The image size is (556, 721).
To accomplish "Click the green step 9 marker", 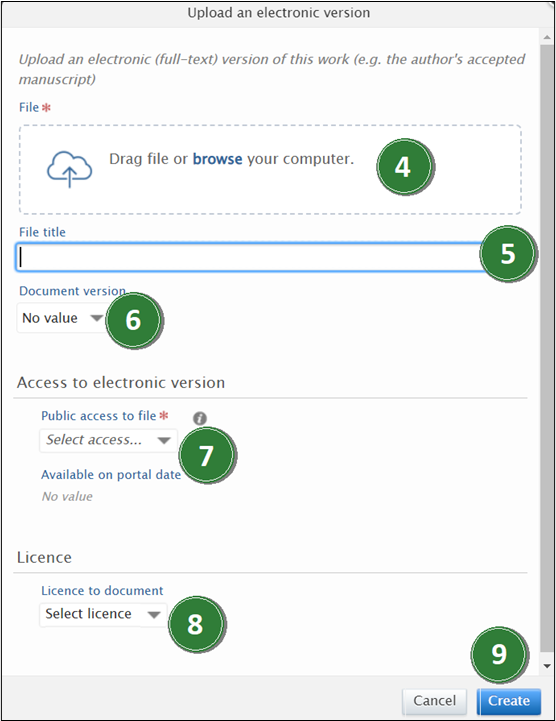I will (x=499, y=654).
